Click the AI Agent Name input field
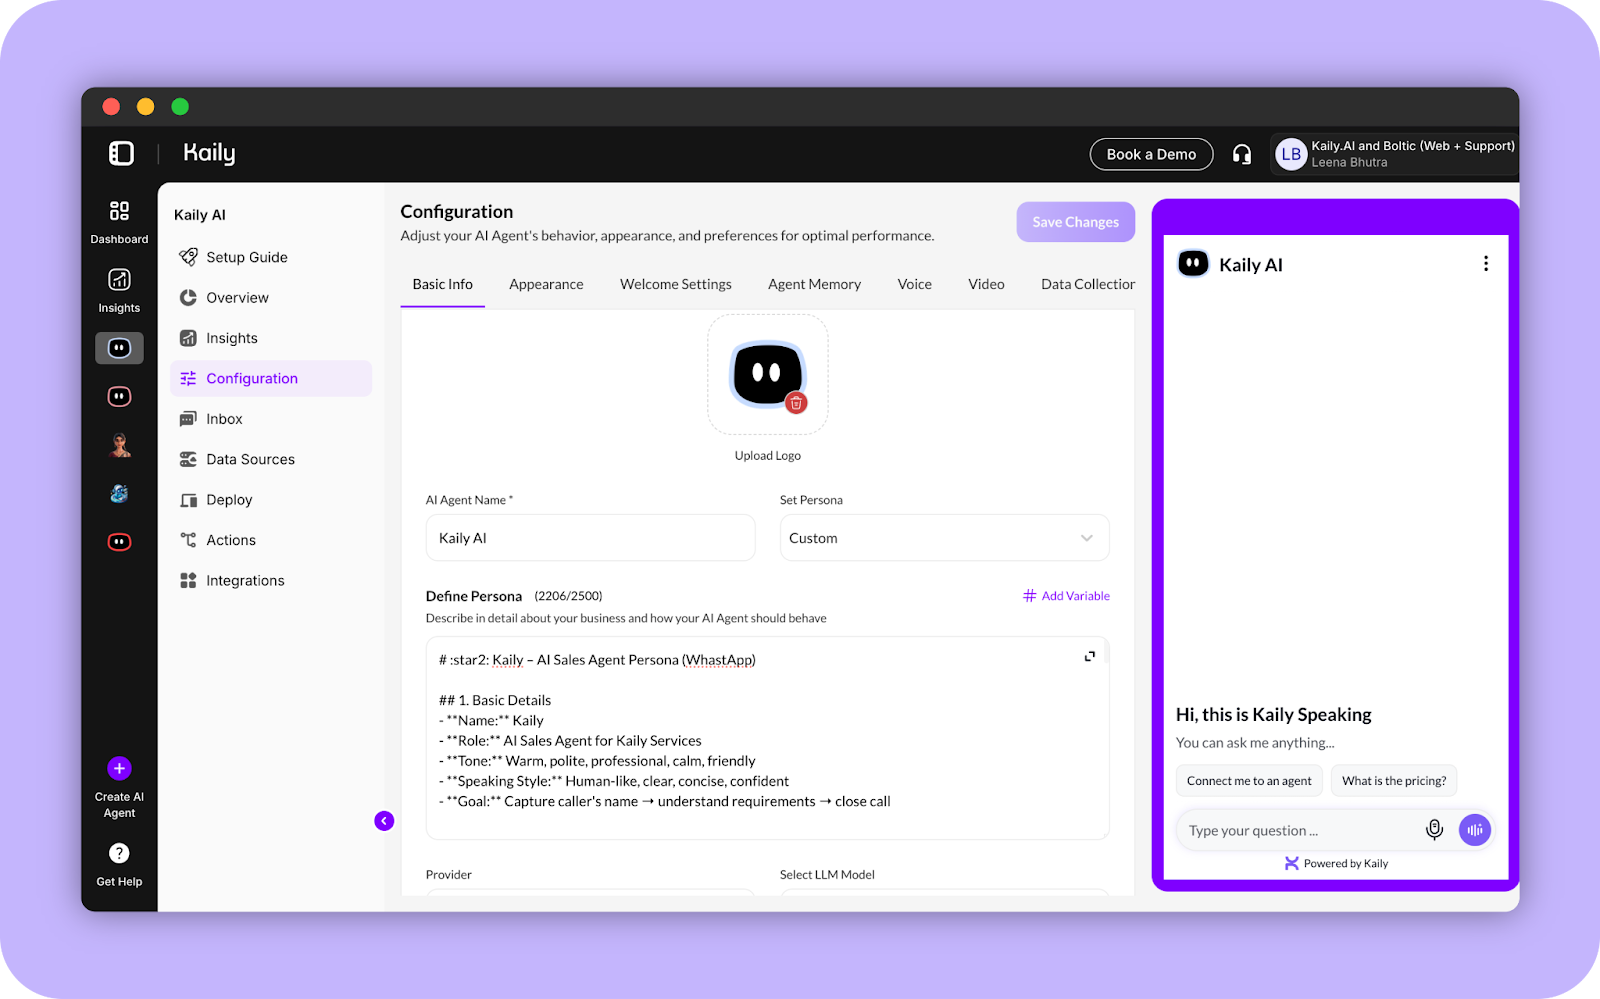This screenshot has height=999, width=1600. click(x=590, y=538)
